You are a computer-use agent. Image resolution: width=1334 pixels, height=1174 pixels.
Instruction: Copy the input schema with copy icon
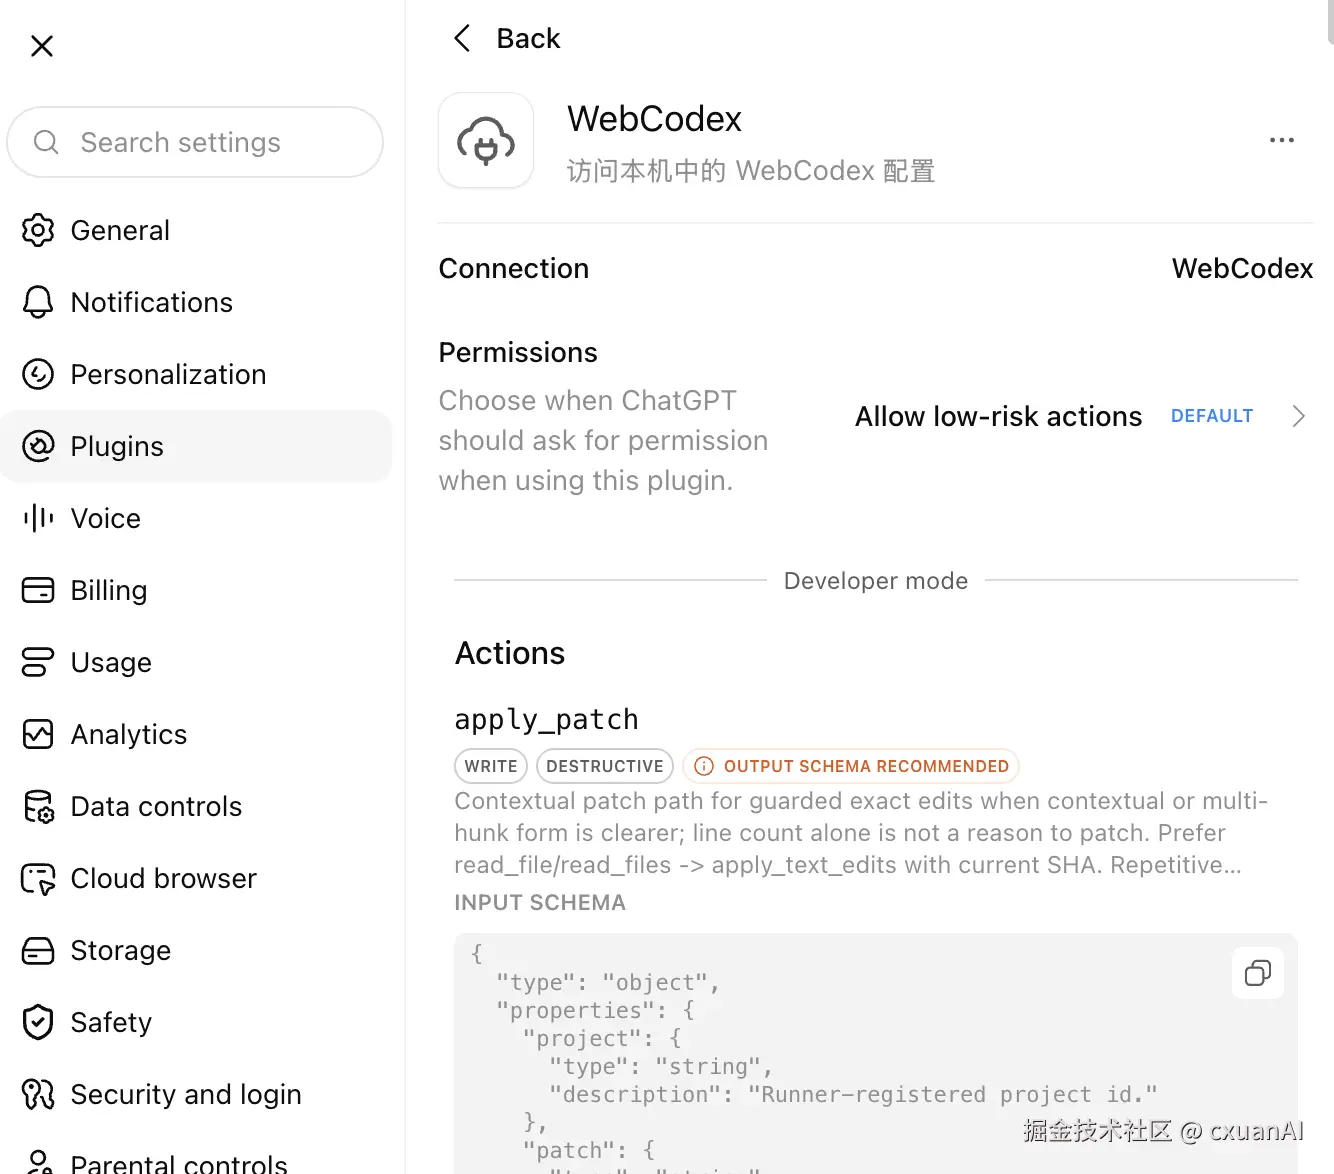pyautogui.click(x=1258, y=973)
